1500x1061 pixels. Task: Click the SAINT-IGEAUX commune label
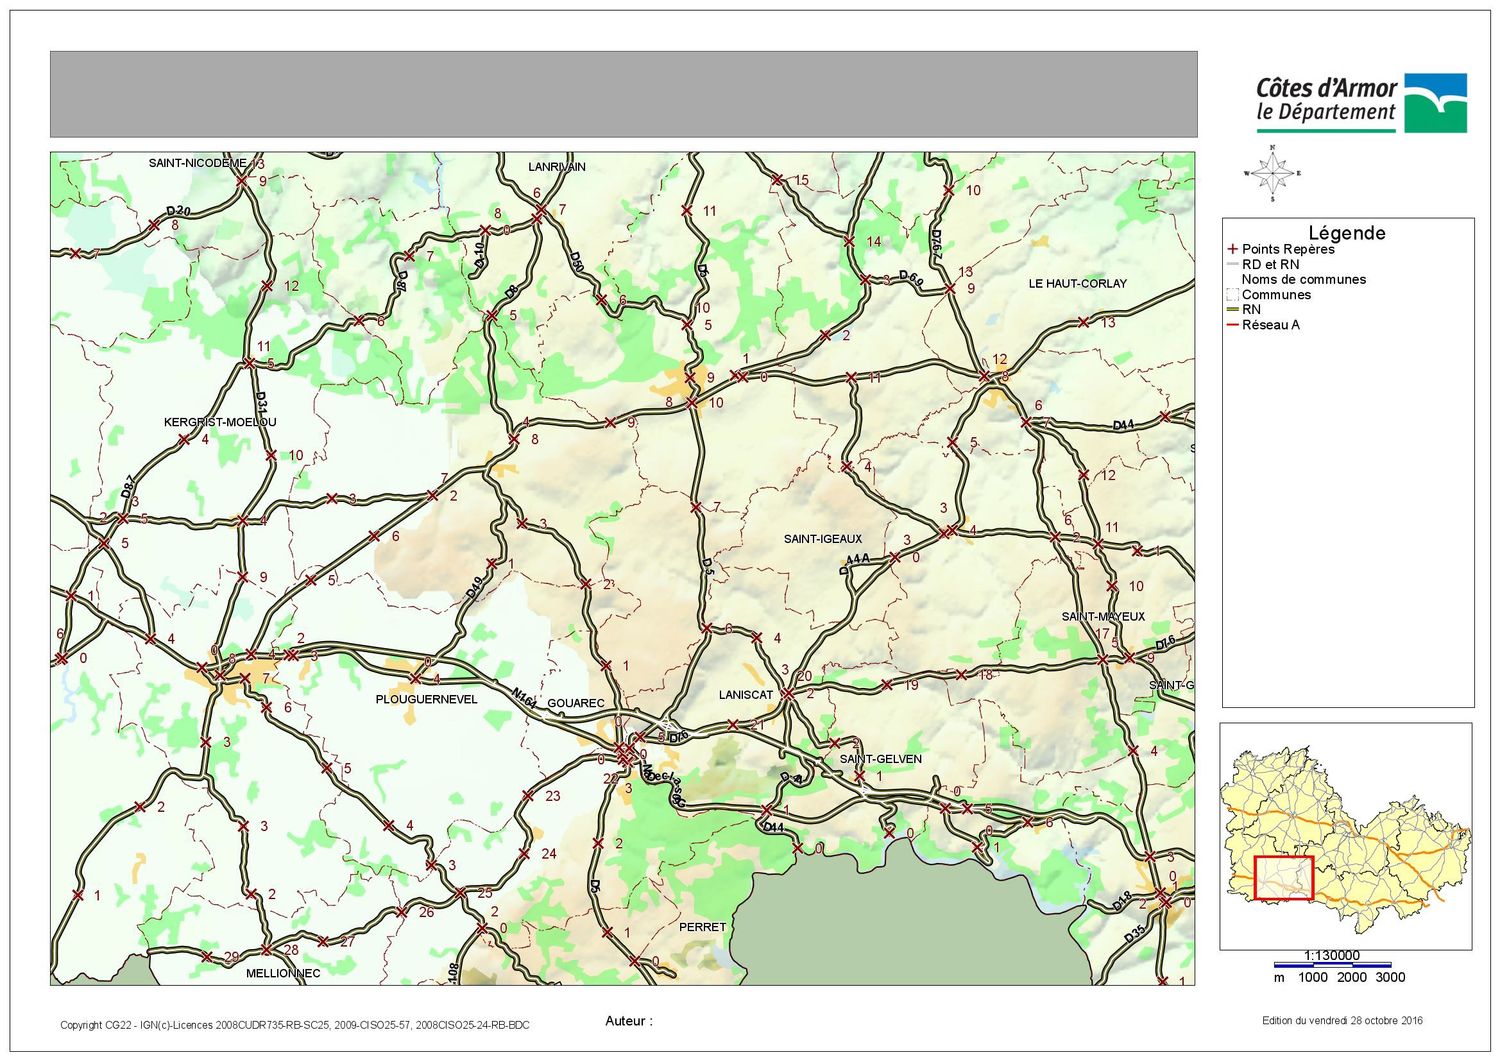click(823, 539)
